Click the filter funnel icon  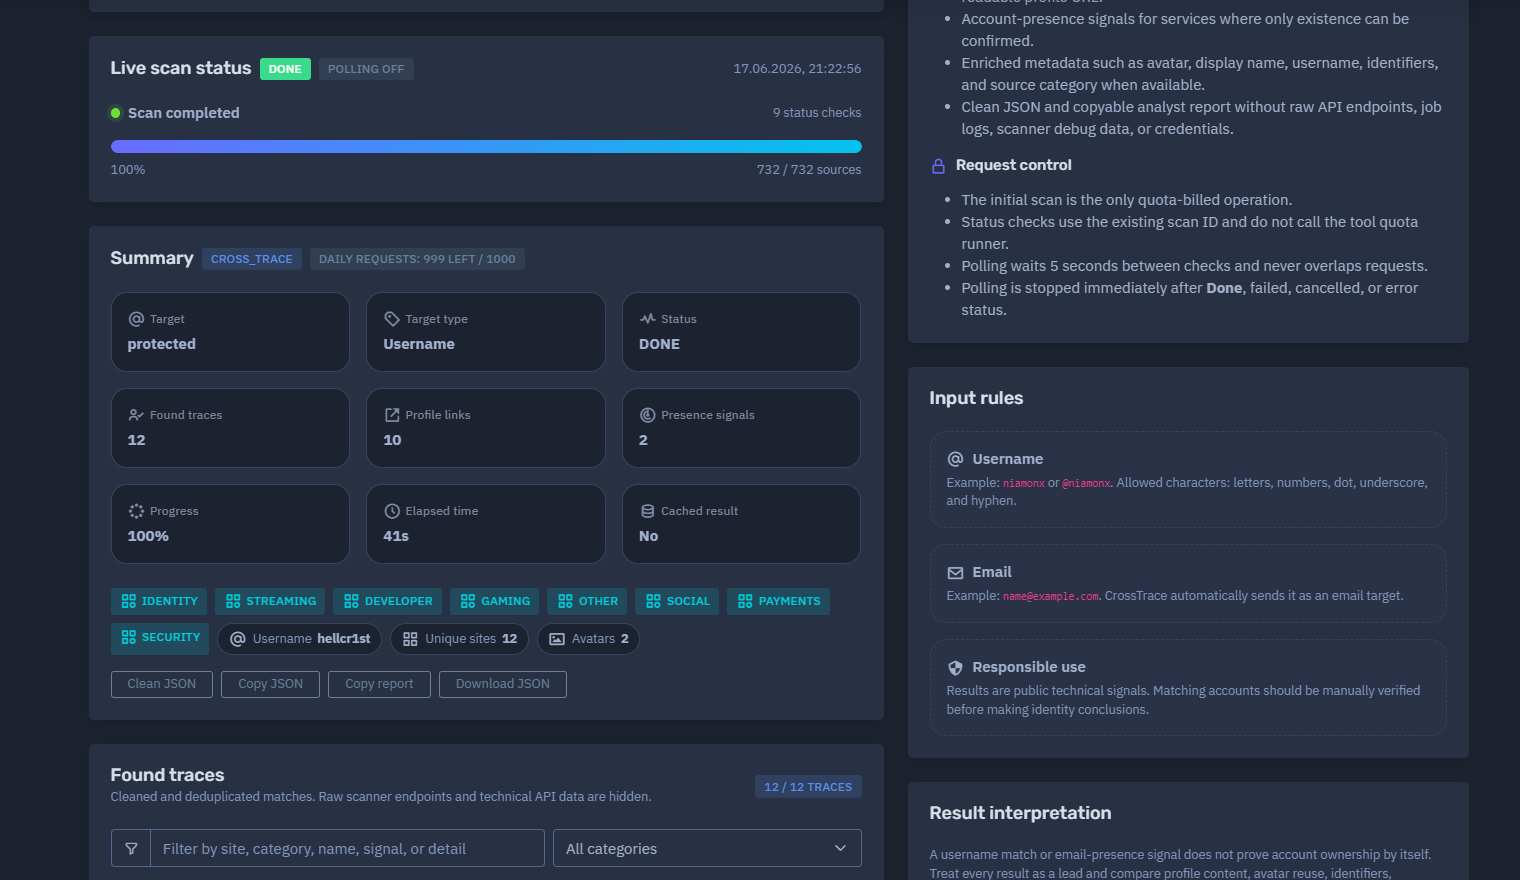tap(131, 848)
